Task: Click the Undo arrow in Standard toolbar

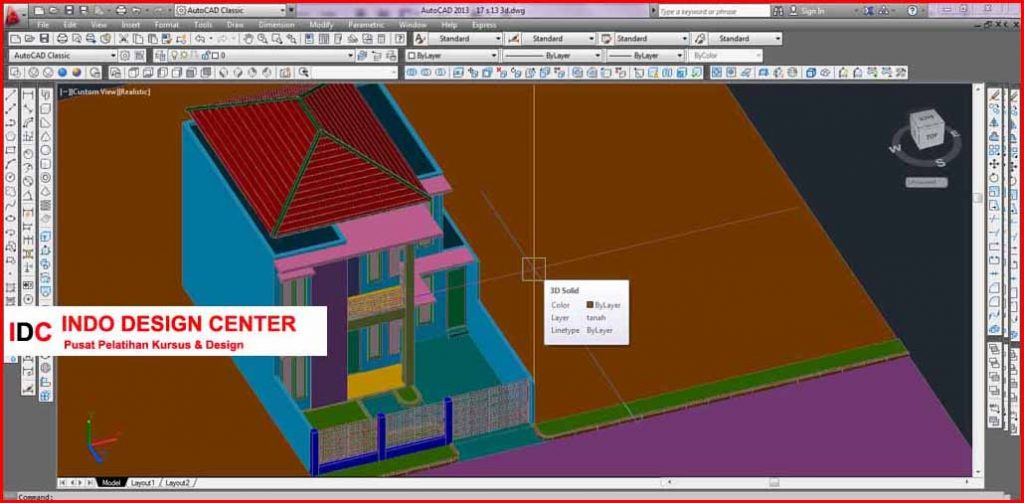Action: 200,39
